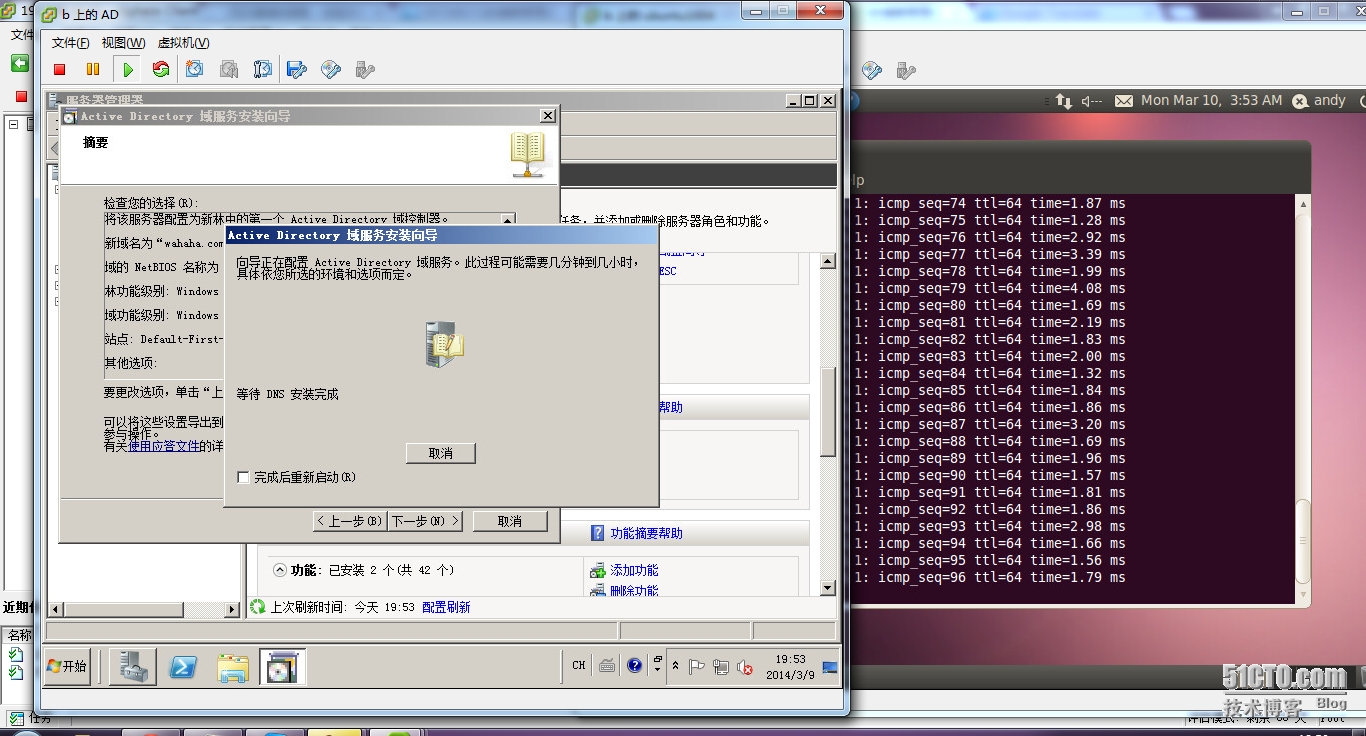
Task: Click the 下一步(N) button
Action: pyautogui.click(x=425, y=521)
